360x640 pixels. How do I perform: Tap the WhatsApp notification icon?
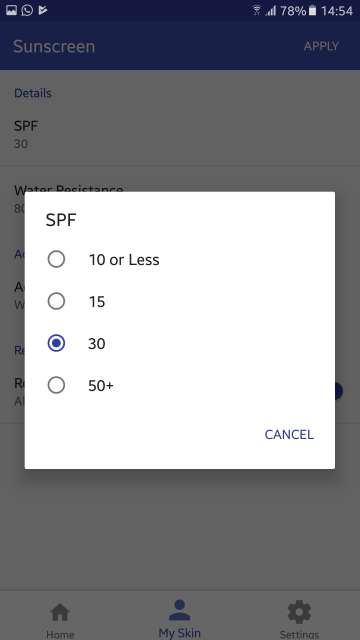pos(27,11)
